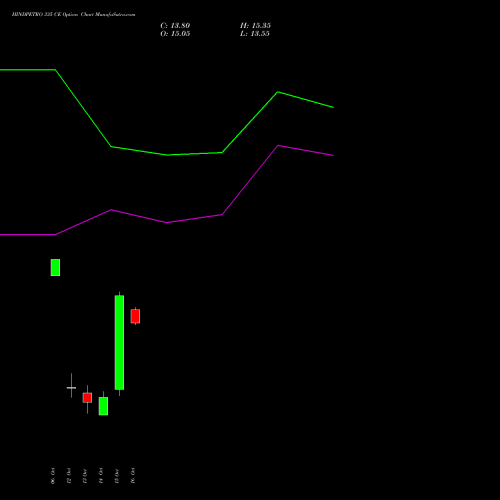The image size is (500, 500).
Task: Click the 12 Oct date axis label
Action: 69,476
